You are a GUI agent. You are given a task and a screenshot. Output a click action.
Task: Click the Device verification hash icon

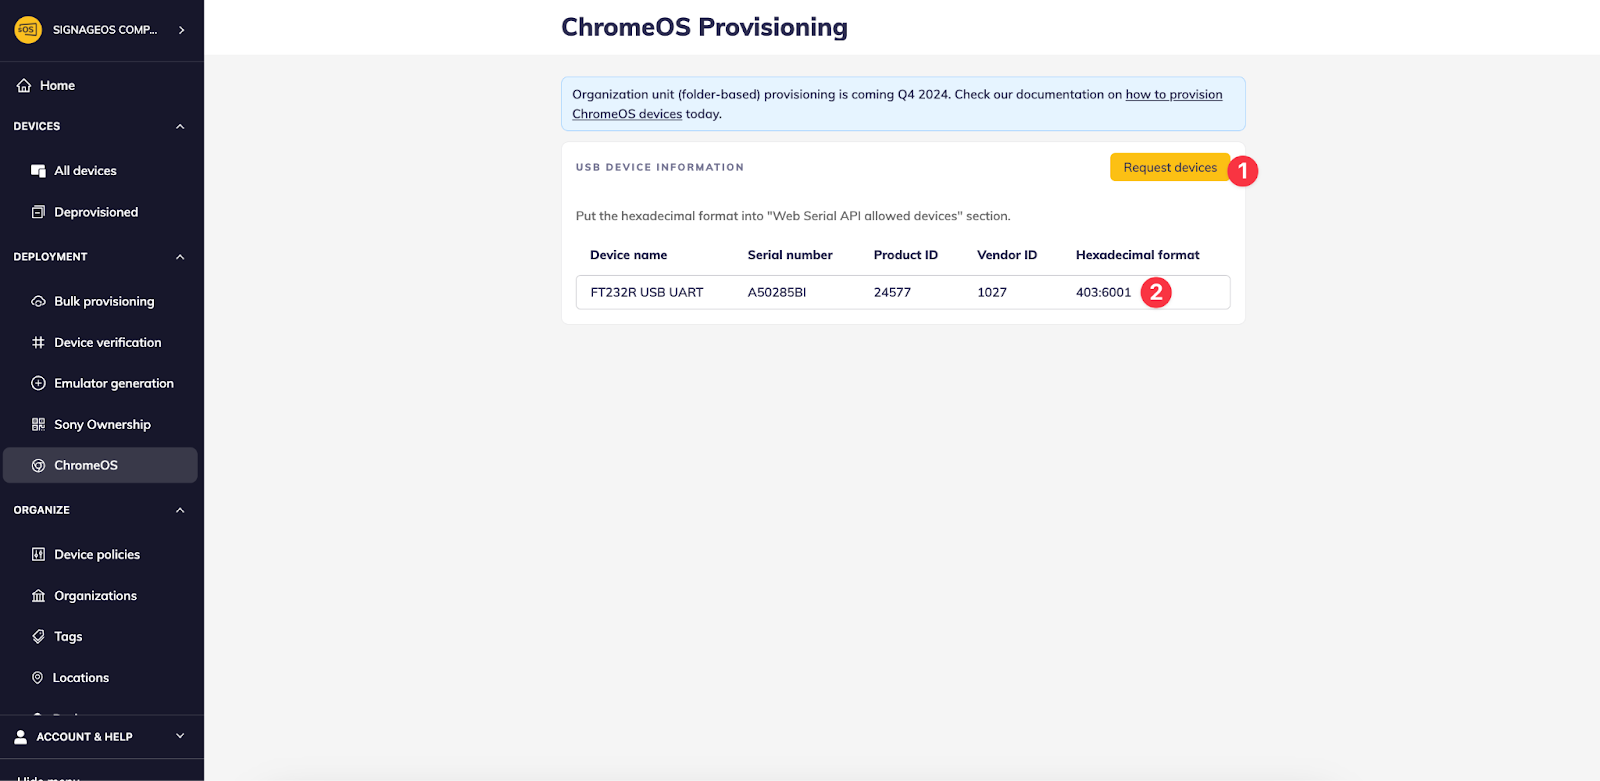[38, 342]
